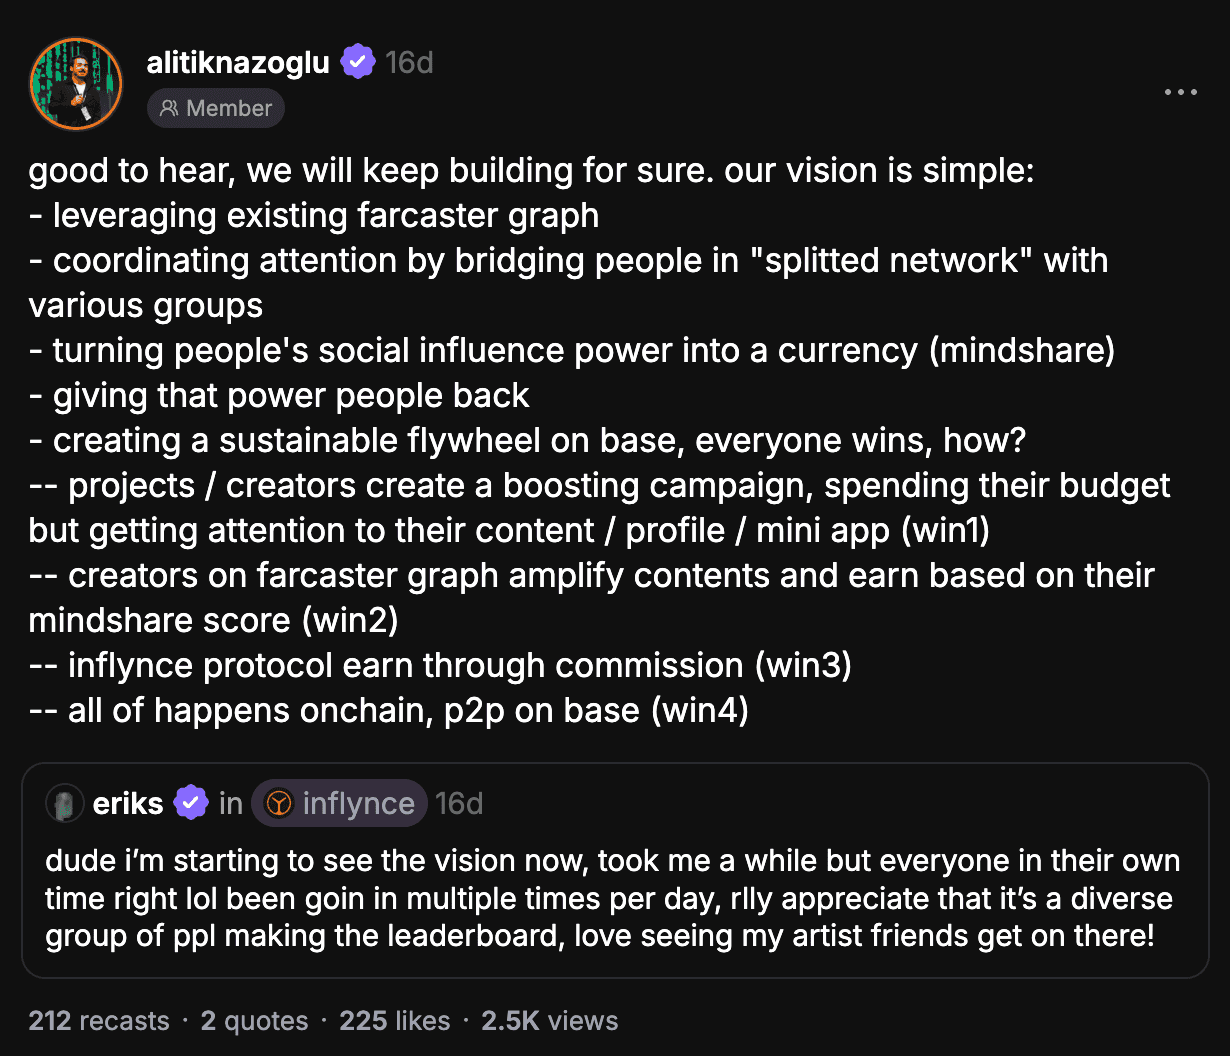Viewport: 1230px width, 1056px height.
Task: Click the 16d timestamp in the quoted cast
Action: (x=460, y=802)
